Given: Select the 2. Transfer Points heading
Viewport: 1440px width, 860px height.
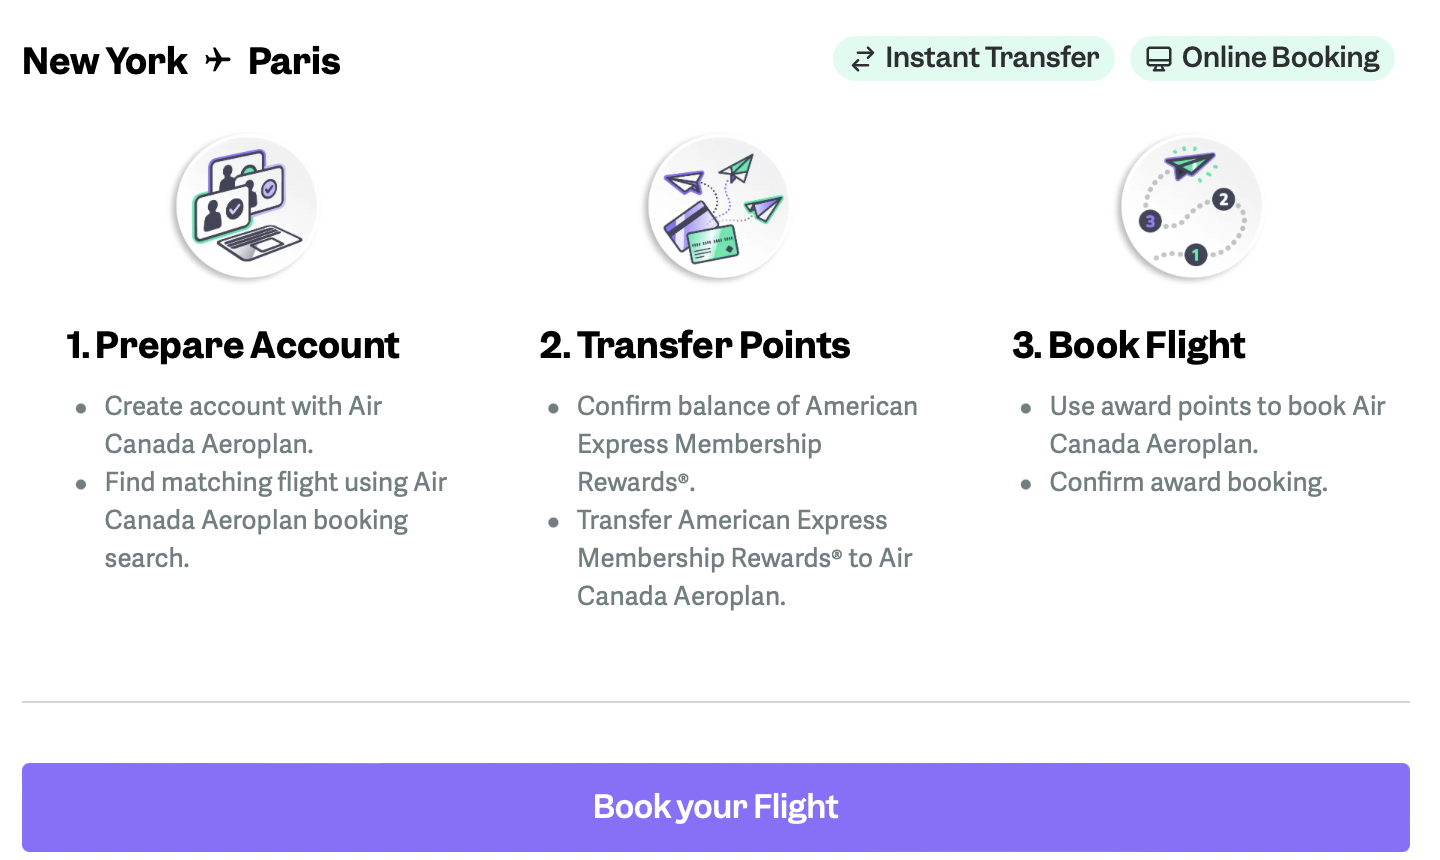Looking at the screenshot, I should coord(695,345).
